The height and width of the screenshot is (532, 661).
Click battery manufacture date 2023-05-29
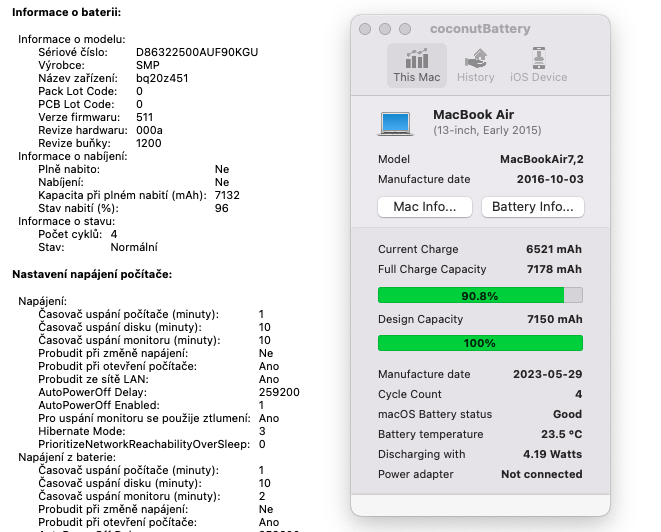[548, 374]
